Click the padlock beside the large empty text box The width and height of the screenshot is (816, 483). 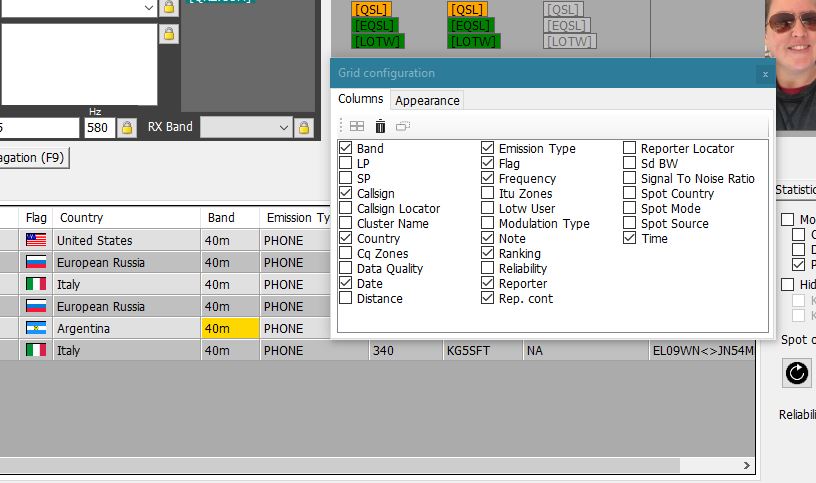pyautogui.click(x=169, y=34)
